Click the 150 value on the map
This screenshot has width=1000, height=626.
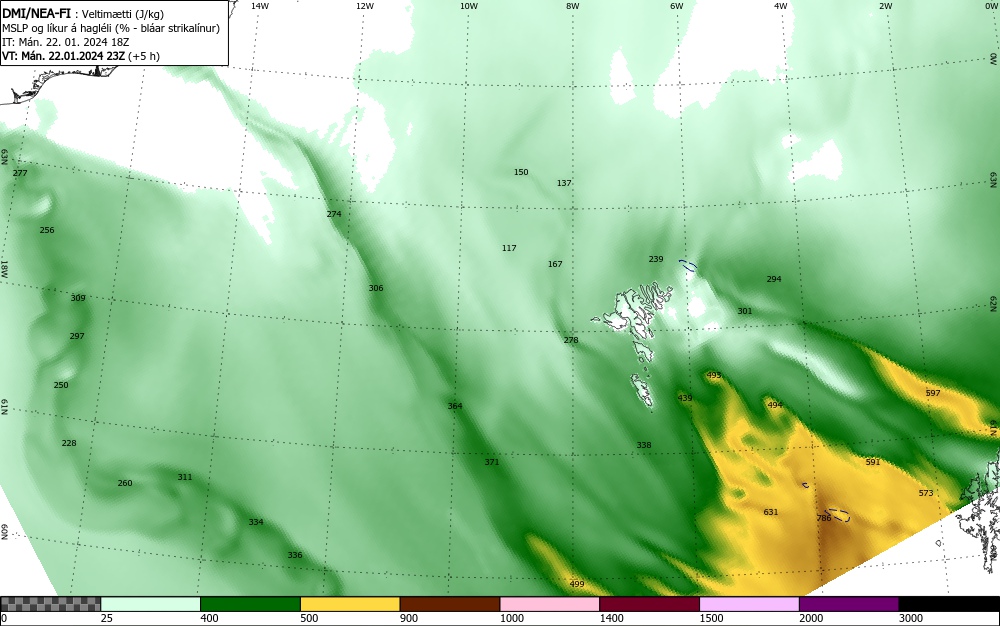521,172
